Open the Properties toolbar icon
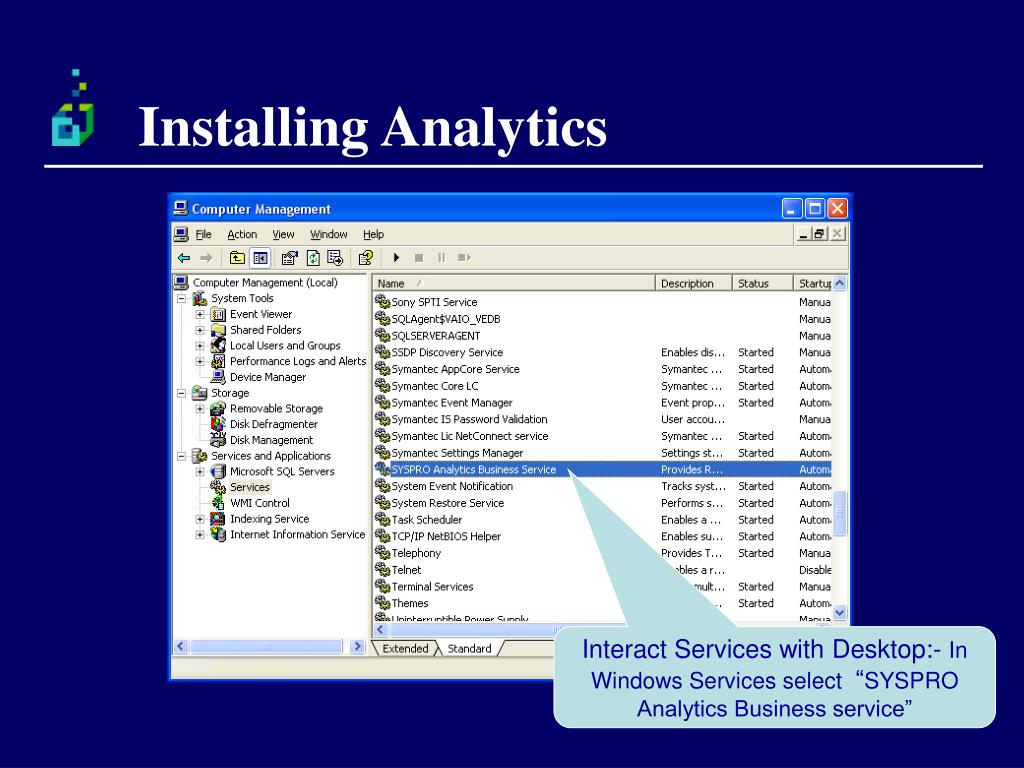 289,258
